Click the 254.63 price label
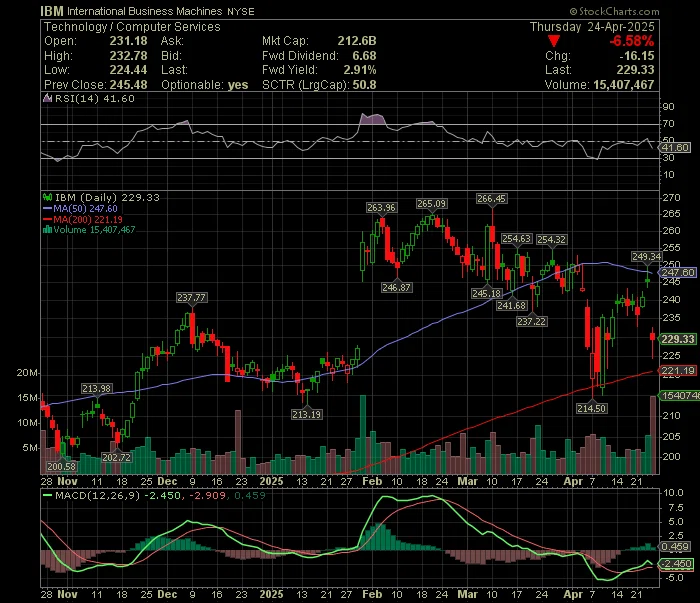 (517, 239)
